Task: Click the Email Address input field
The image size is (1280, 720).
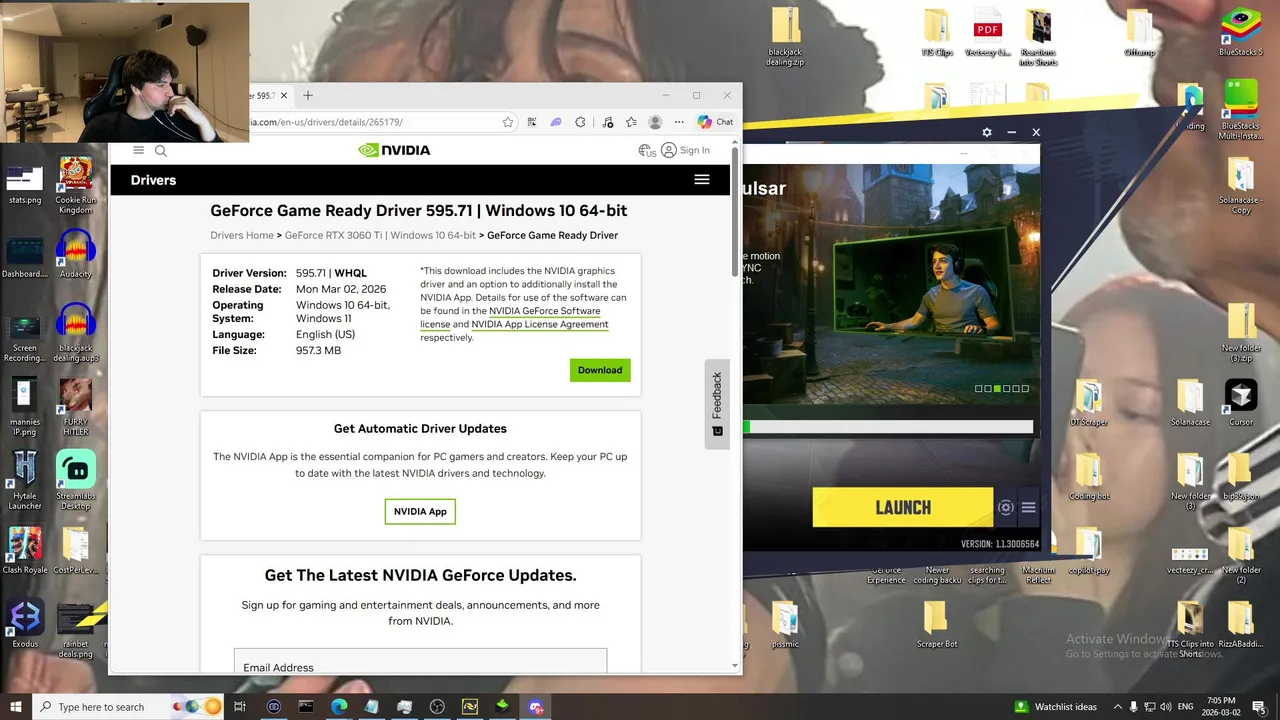Action: pos(420,662)
